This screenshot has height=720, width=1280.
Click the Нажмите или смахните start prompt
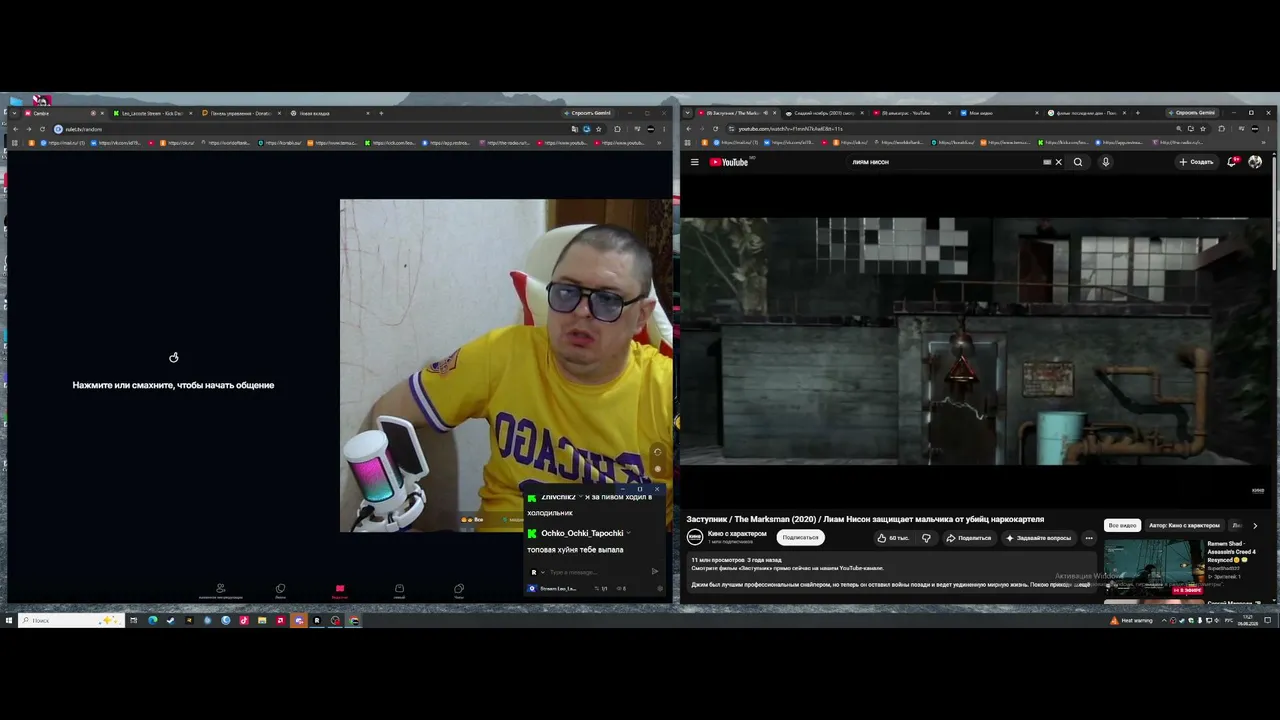pos(173,385)
